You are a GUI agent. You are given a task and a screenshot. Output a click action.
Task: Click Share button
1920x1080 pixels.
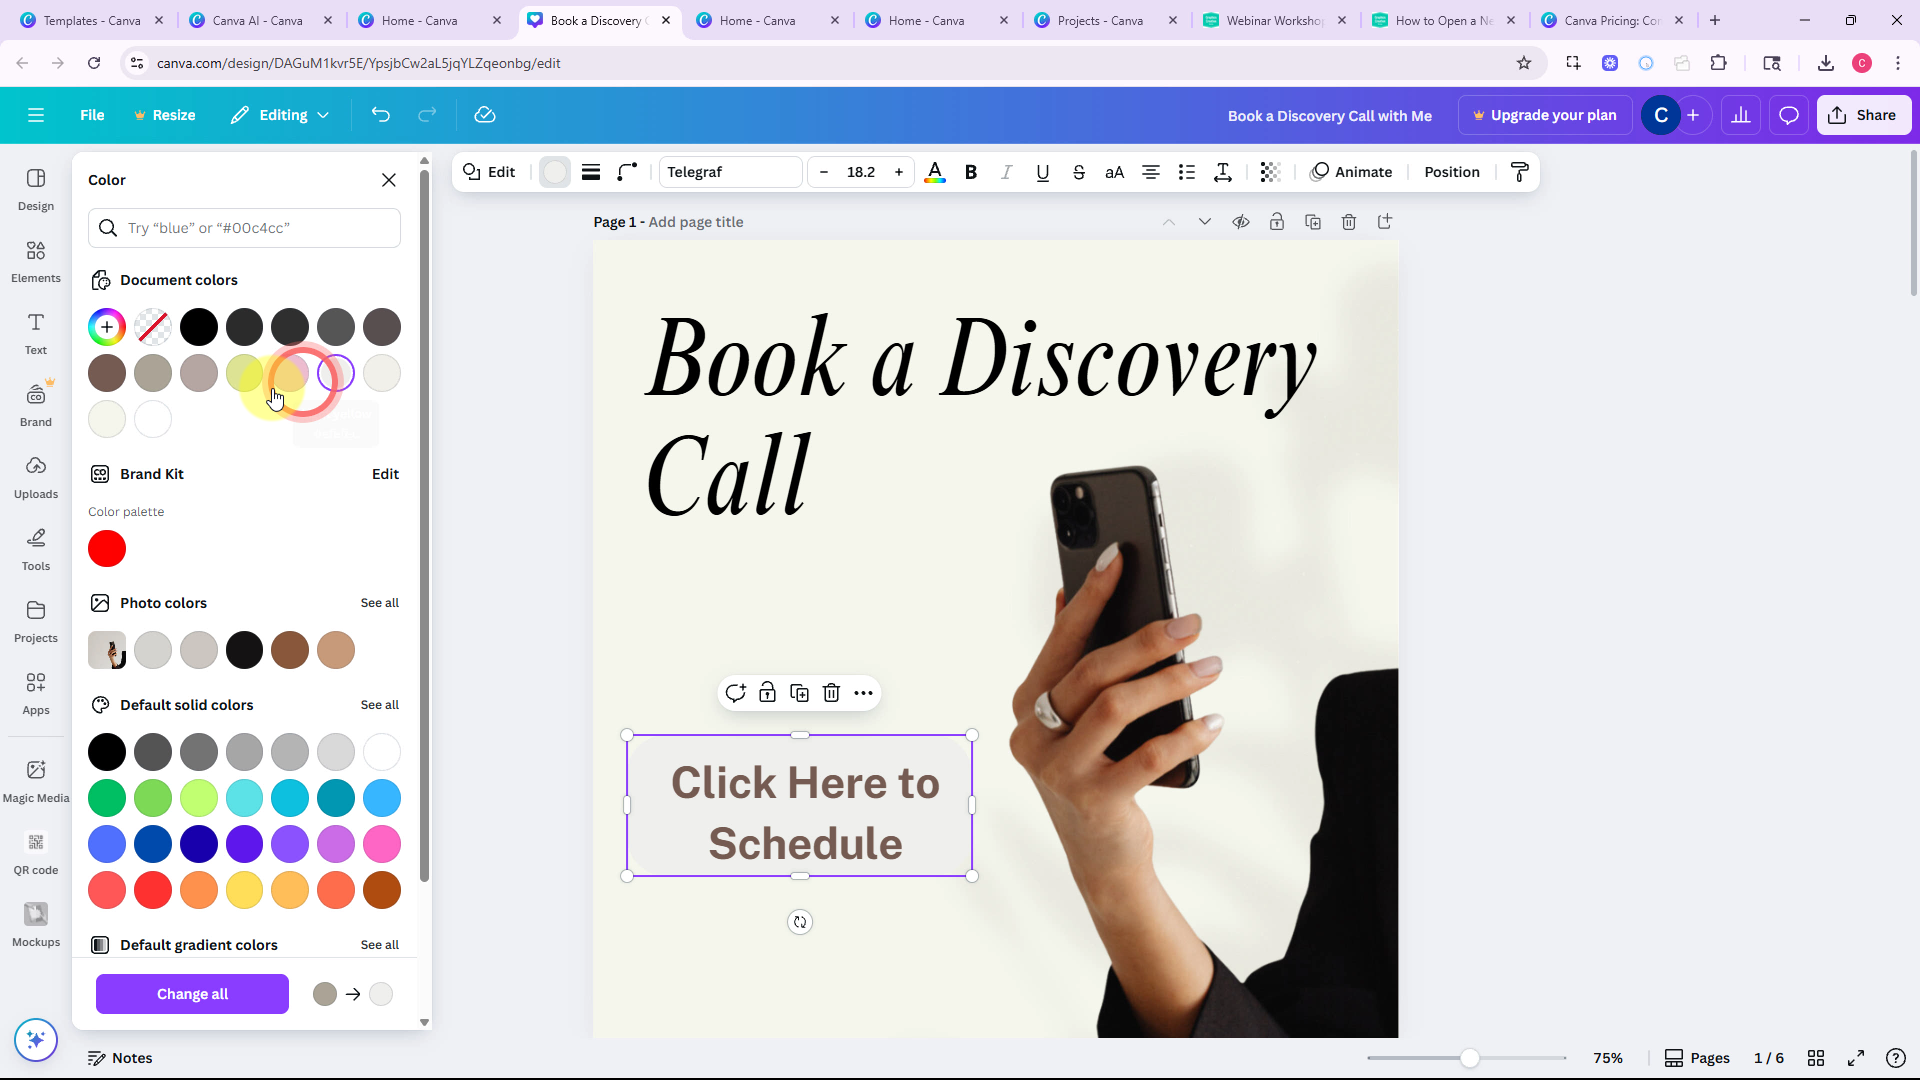(x=1864, y=115)
